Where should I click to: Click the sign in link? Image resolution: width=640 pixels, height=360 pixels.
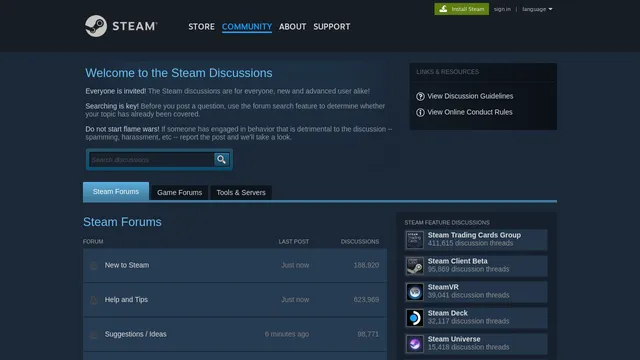(502, 9)
